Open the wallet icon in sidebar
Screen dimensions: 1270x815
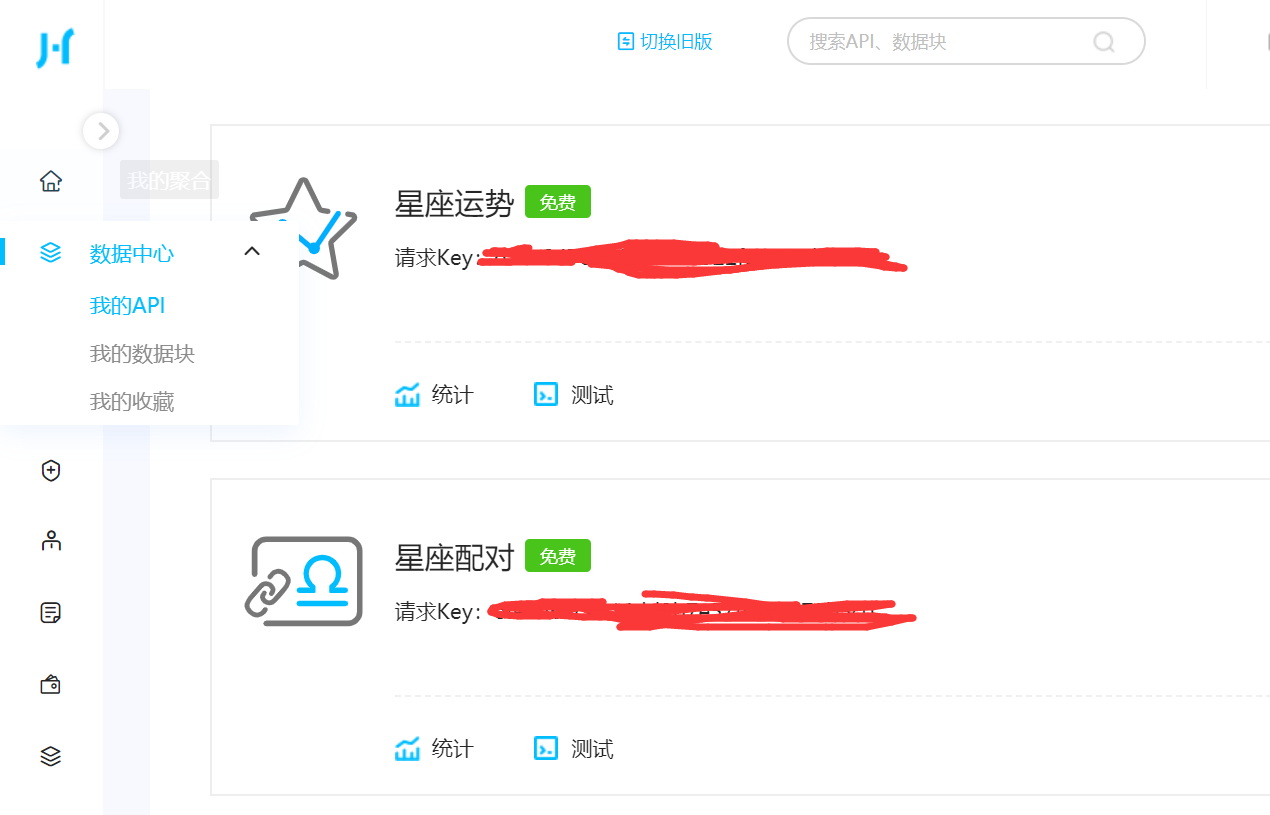coord(51,684)
